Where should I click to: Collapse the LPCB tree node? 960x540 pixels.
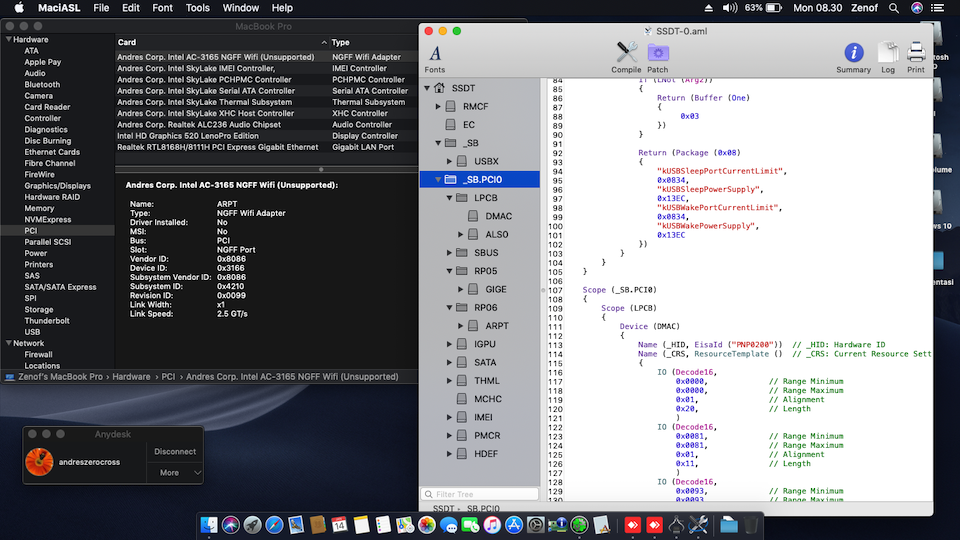[450, 198]
